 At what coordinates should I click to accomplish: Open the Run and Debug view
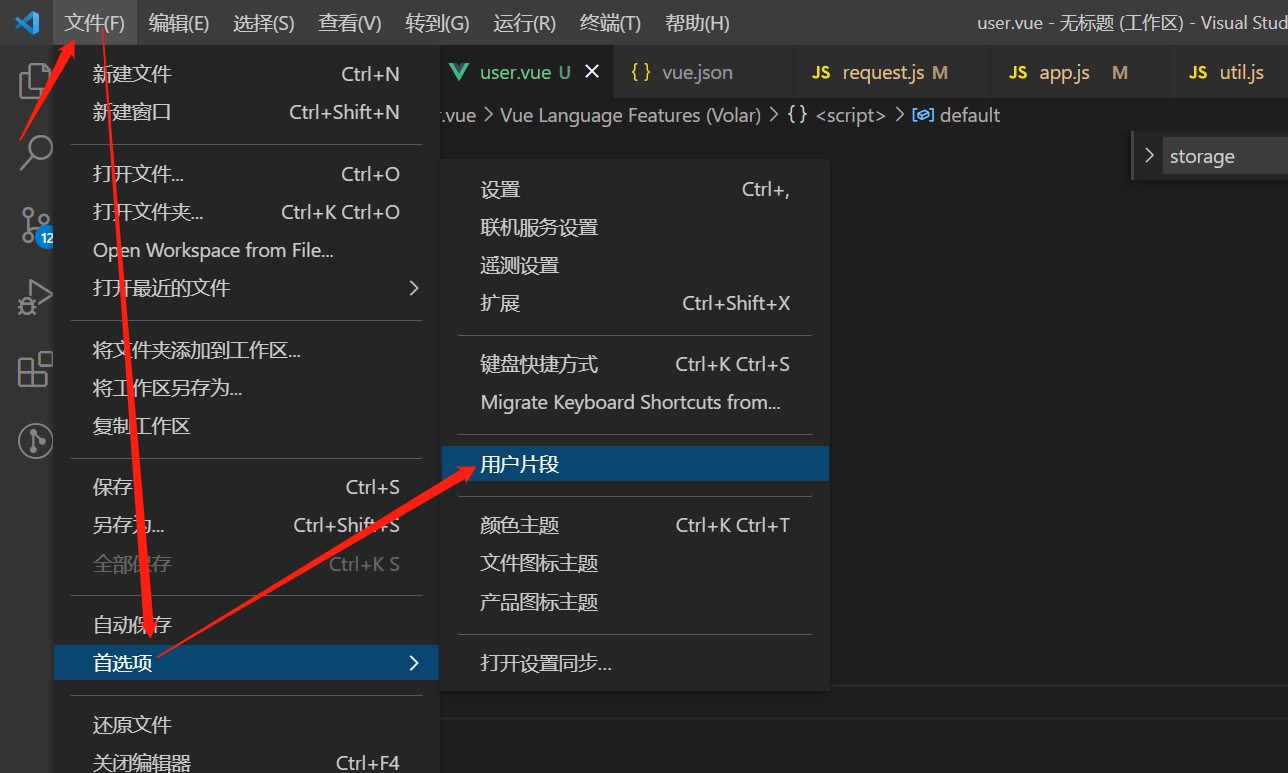tap(35, 298)
